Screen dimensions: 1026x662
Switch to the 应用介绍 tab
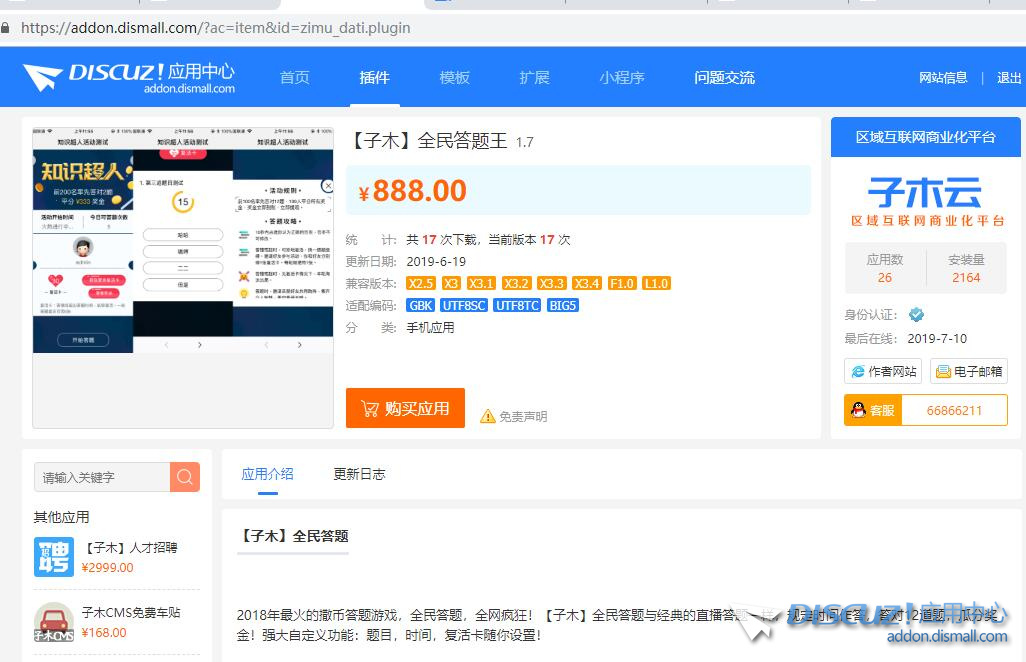tap(267, 474)
